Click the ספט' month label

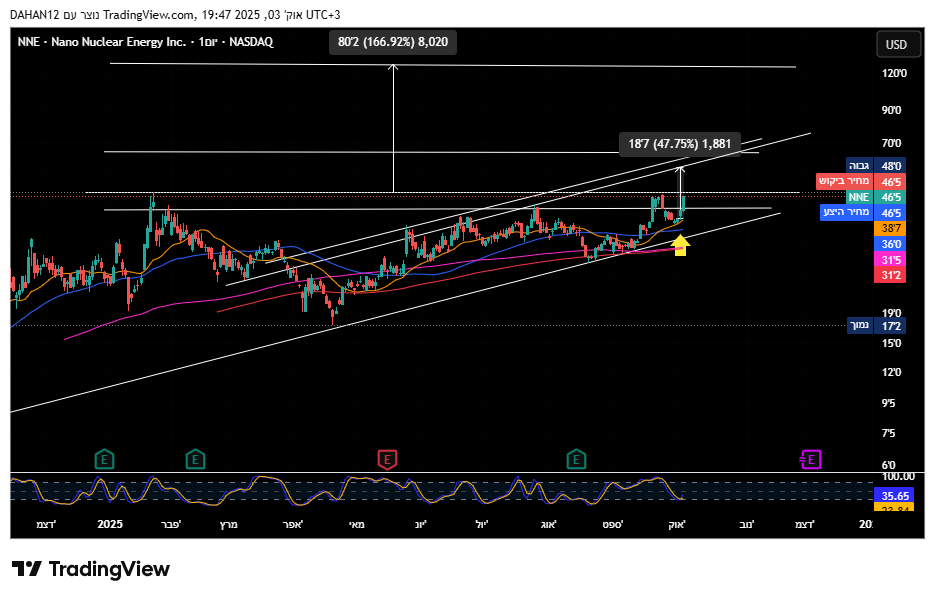[x=612, y=524]
